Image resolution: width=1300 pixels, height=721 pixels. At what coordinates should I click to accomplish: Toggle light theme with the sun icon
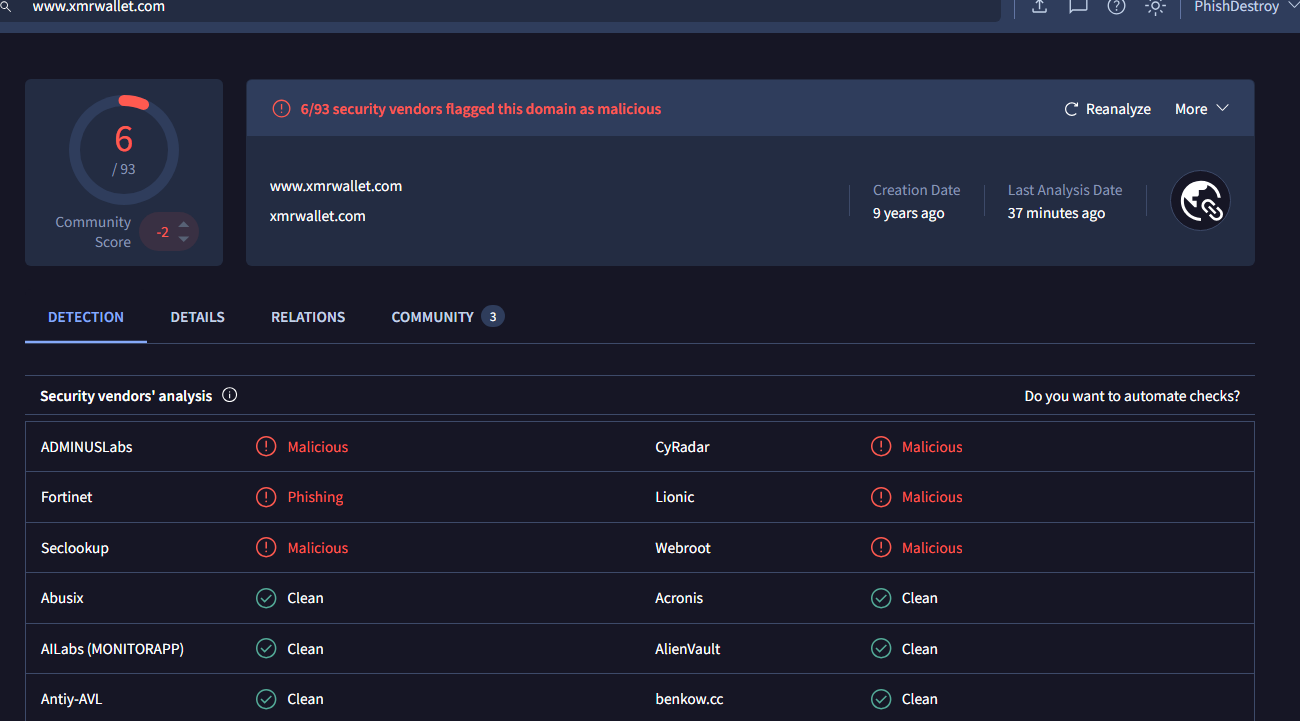pyautogui.click(x=1155, y=7)
